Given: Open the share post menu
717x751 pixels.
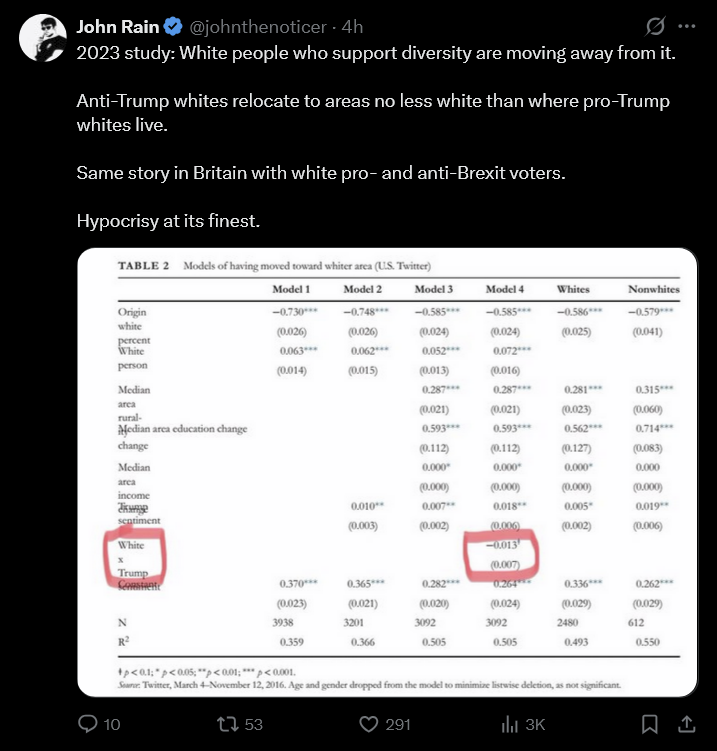Looking at the screenshot, I should coord(686,724).
